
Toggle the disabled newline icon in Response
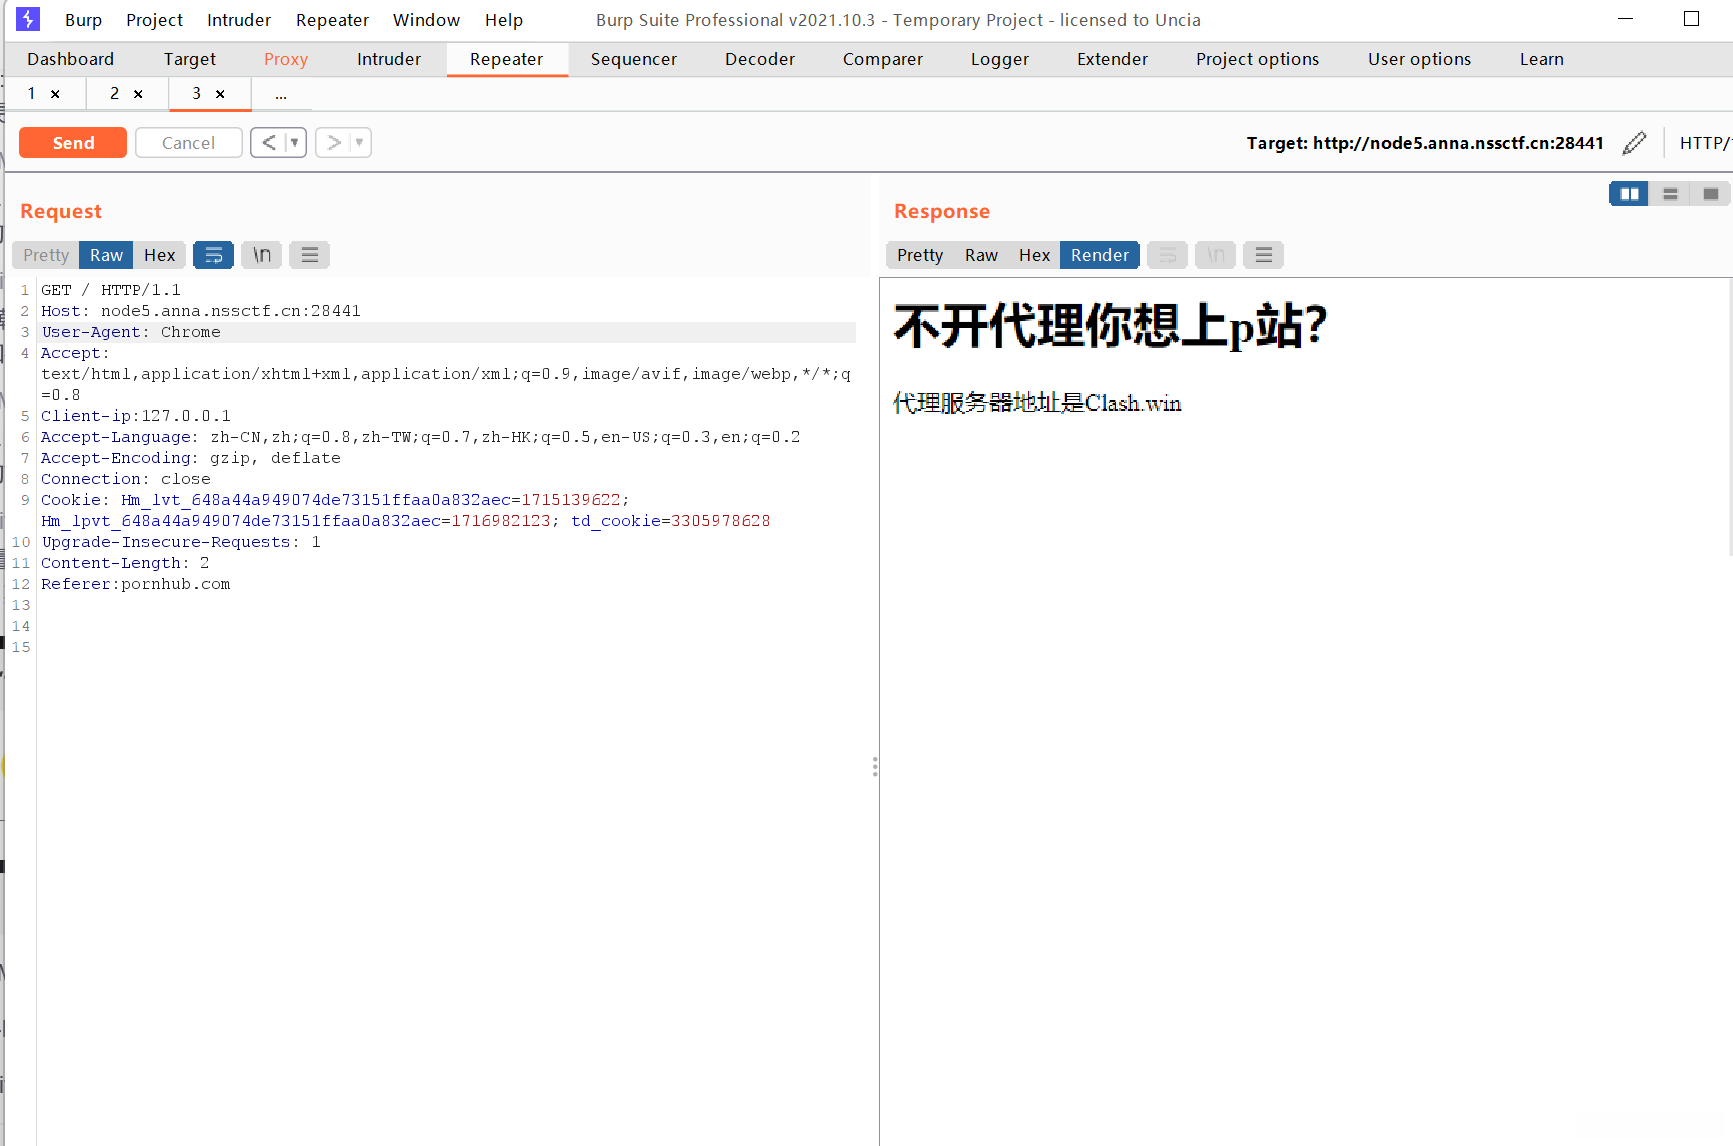pos(1216,255)
